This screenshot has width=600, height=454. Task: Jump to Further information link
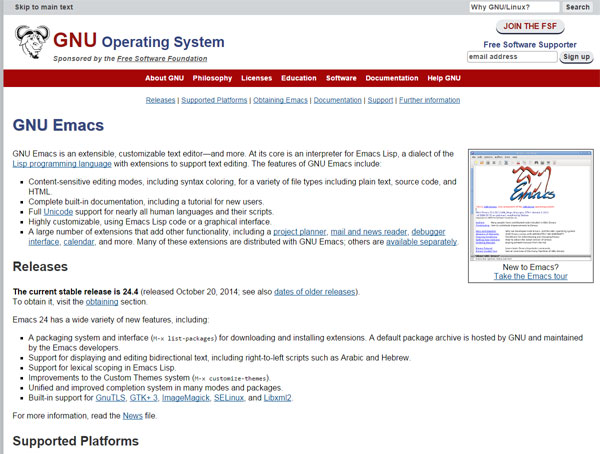click(x=430, y=100)
